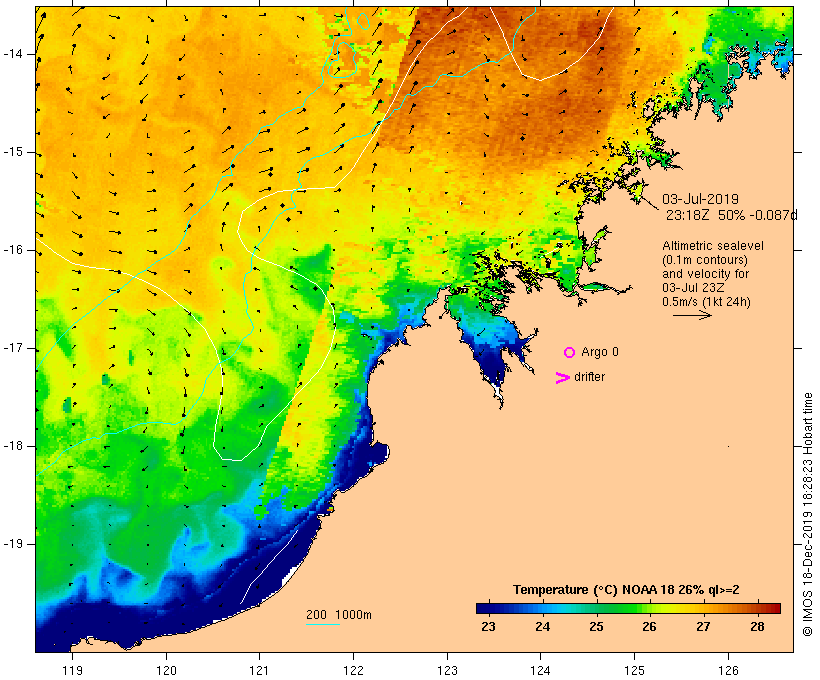Click longitude axis label 119
This screenshot has height=680, width=820.
[x=72, y=670]
